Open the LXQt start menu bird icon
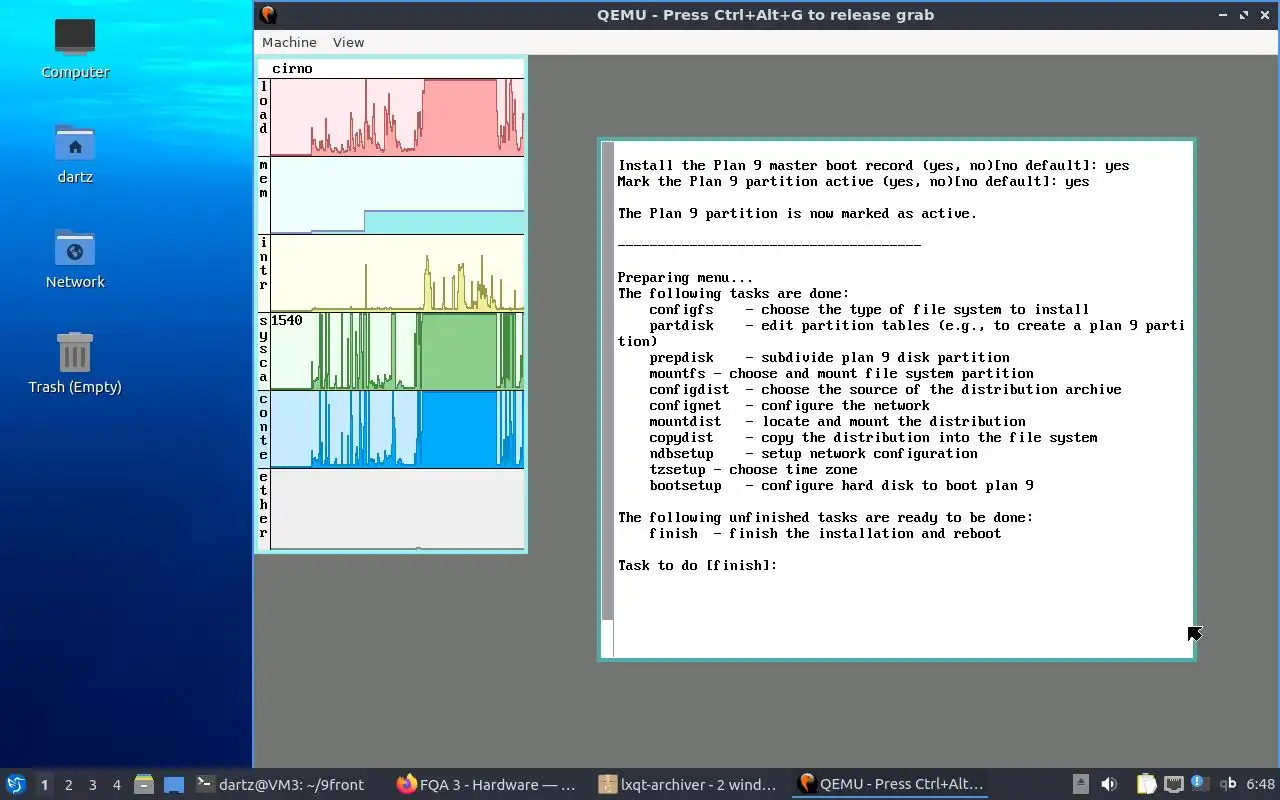Image resolution: width=1280 pixels, height=800 pixels. [16, 784]
